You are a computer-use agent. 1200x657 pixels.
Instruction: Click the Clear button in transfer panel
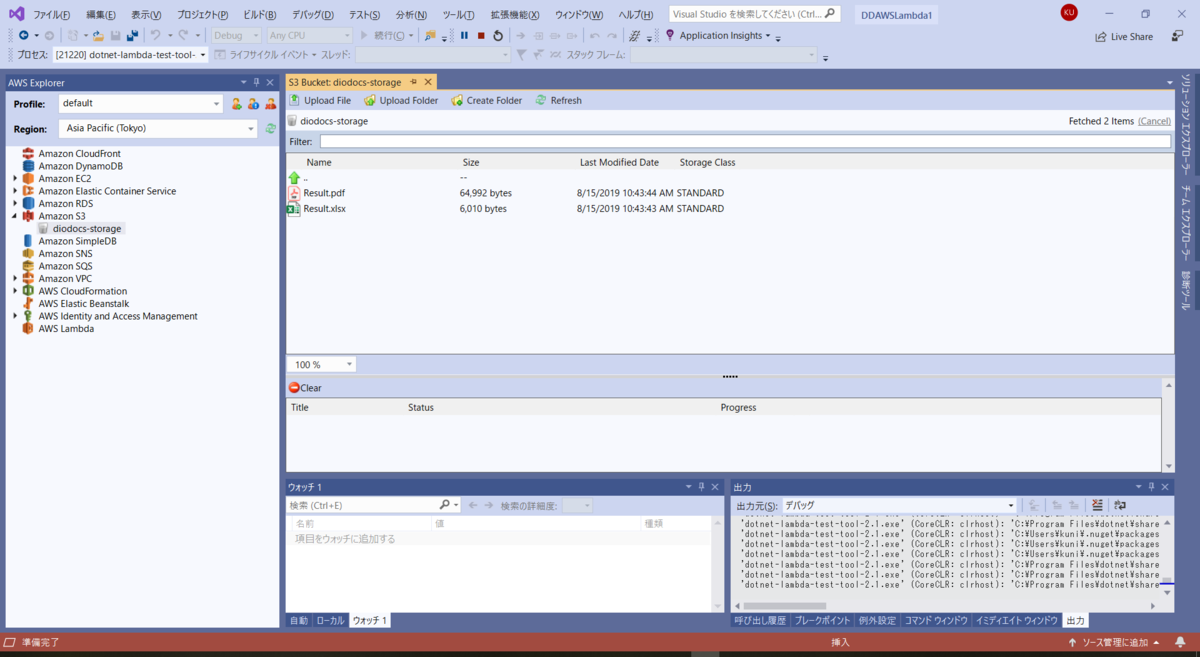(305, 388)
